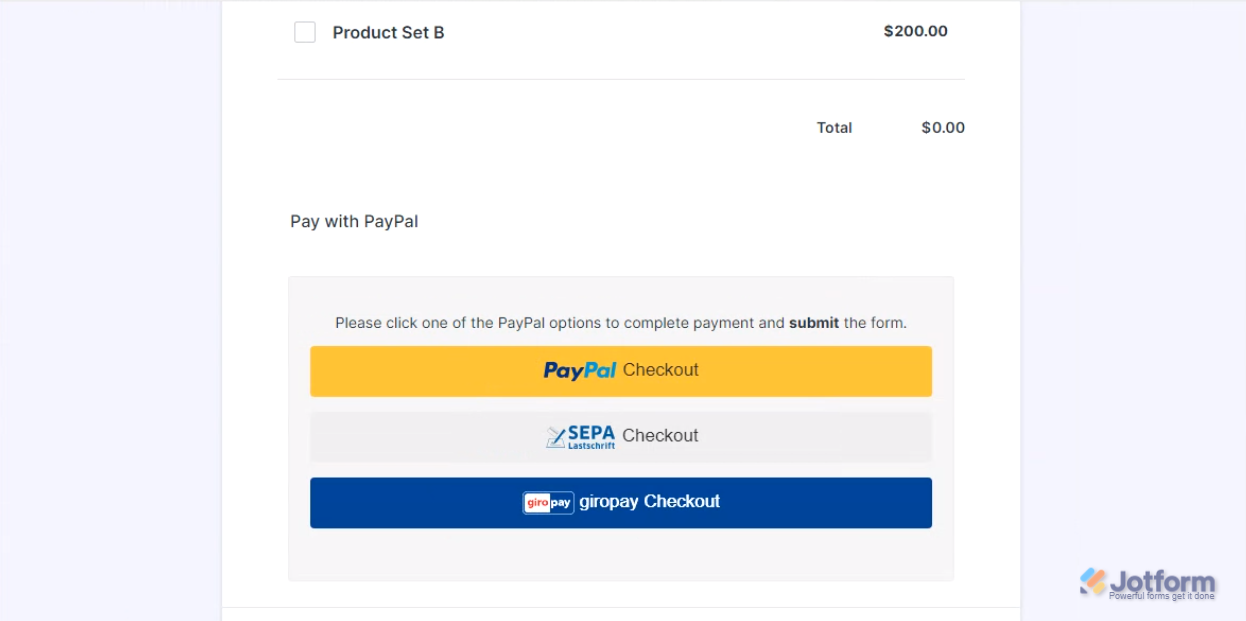This screenshot has height=621, width=1246.
Task: Click the 'Powerful forms get it done' tagline
Action: click(x=1161, y=596)
